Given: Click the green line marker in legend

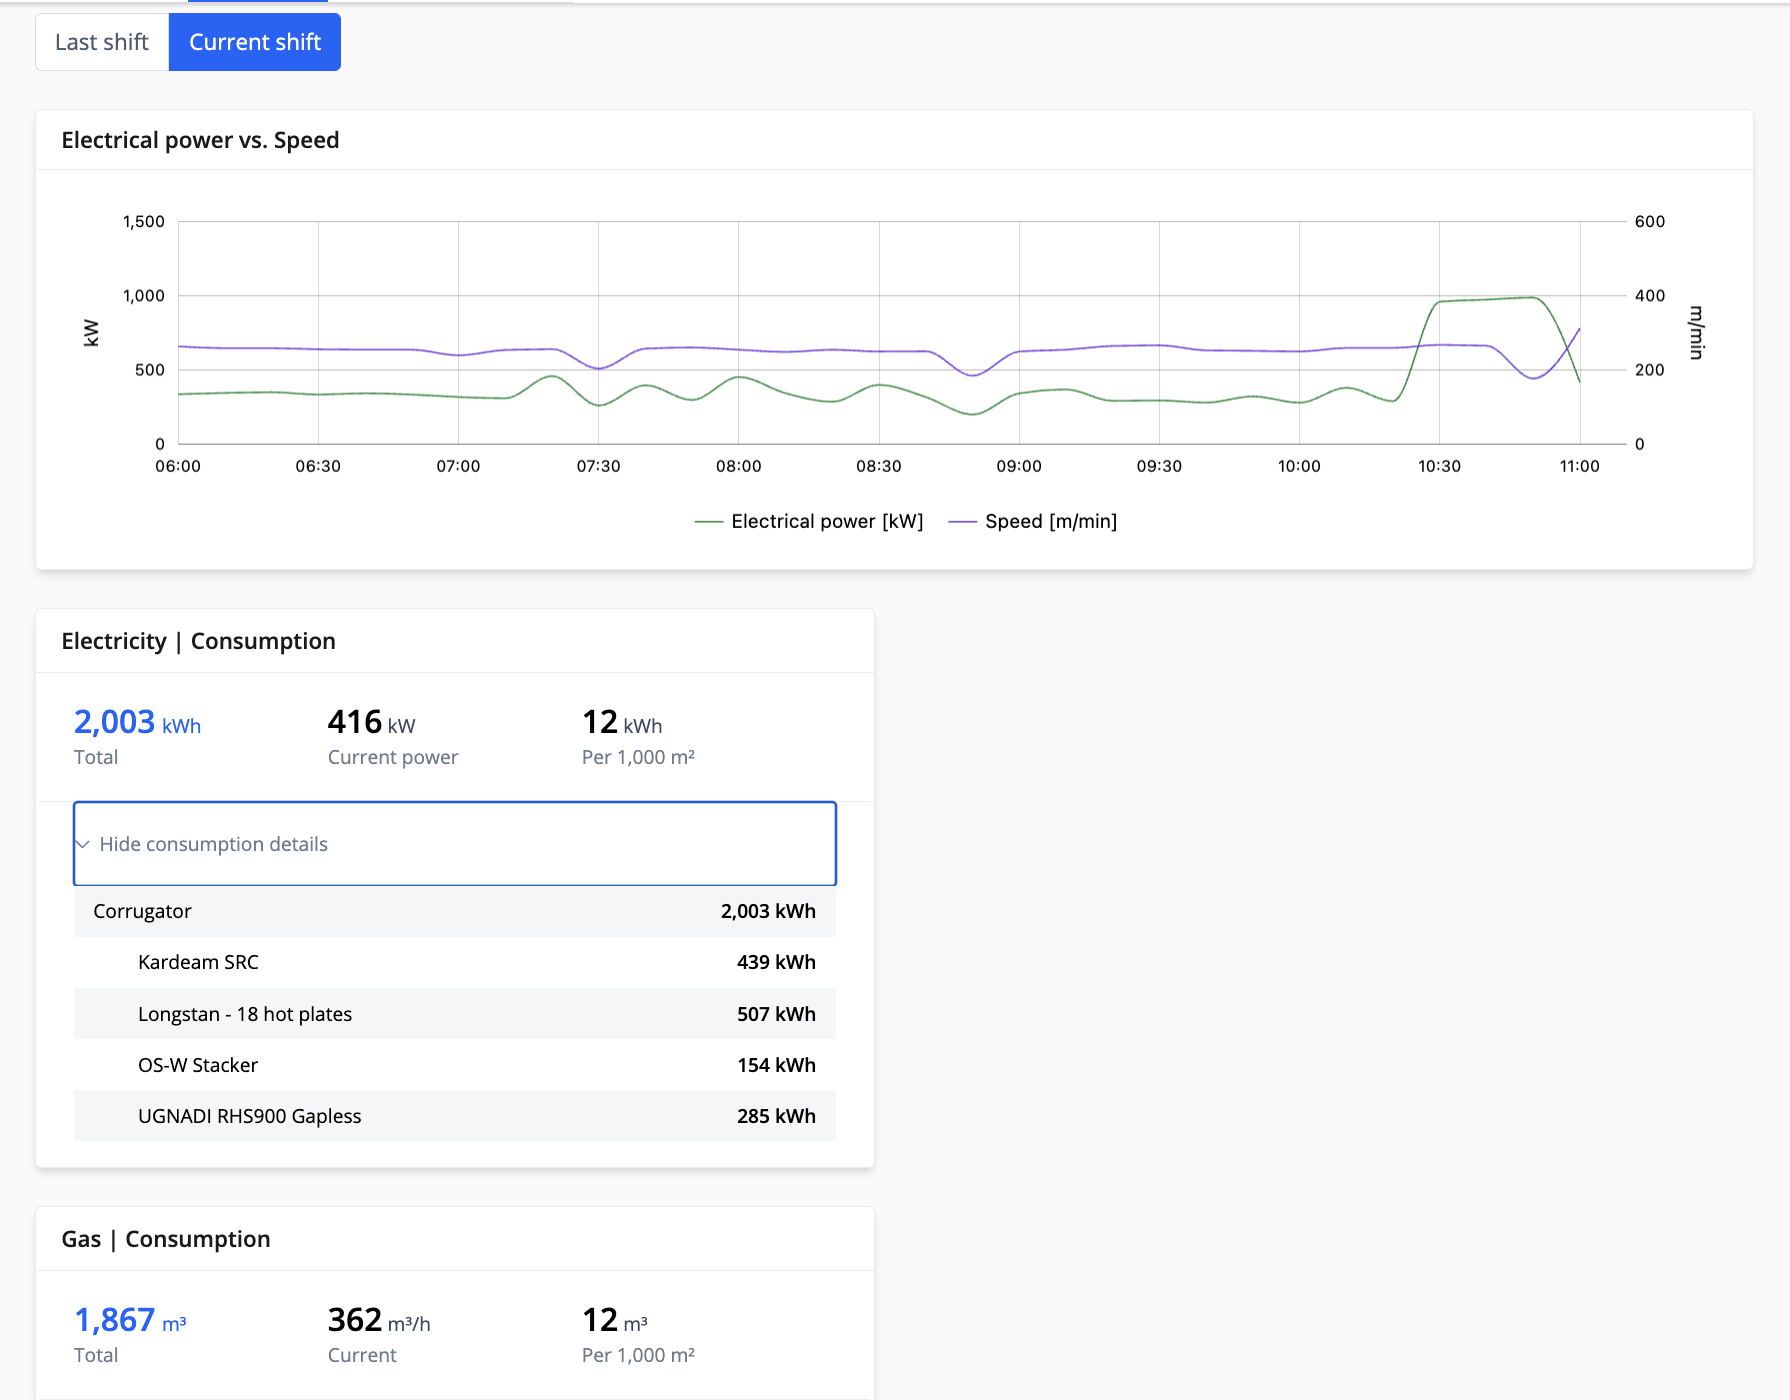Looking at the screenshot, I should click(708, 521).
